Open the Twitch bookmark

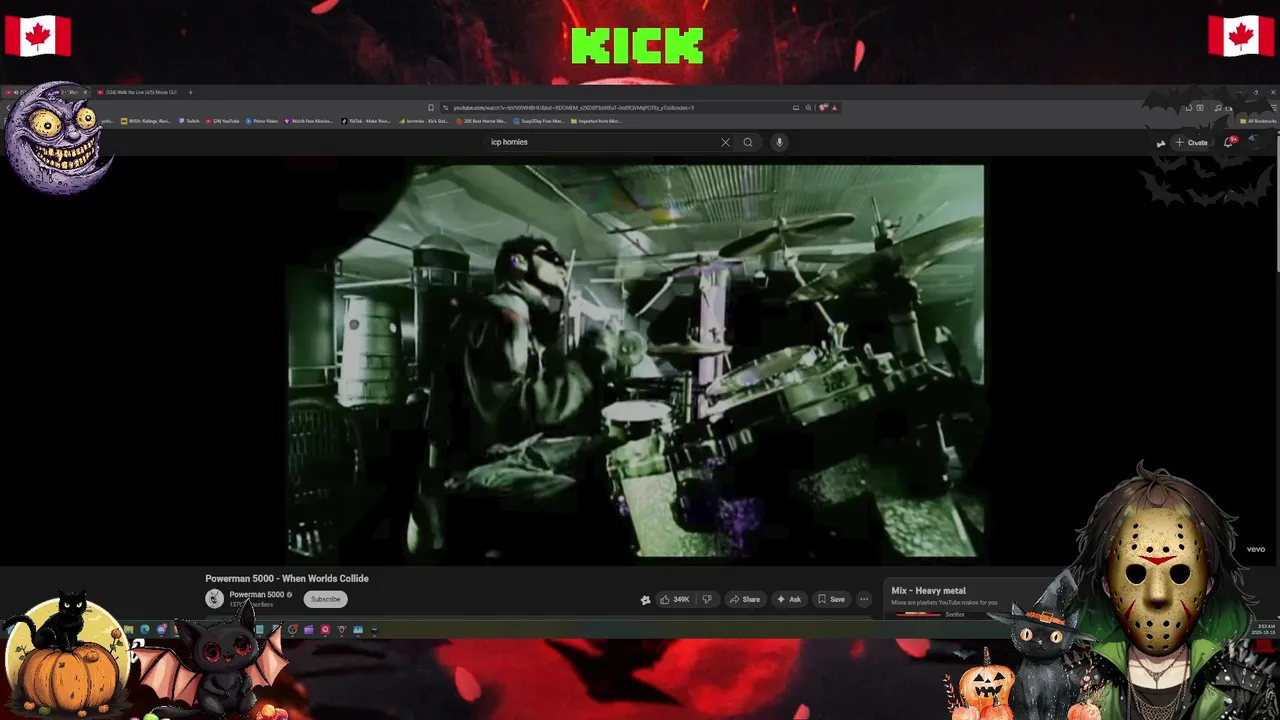tap(190, 121)
